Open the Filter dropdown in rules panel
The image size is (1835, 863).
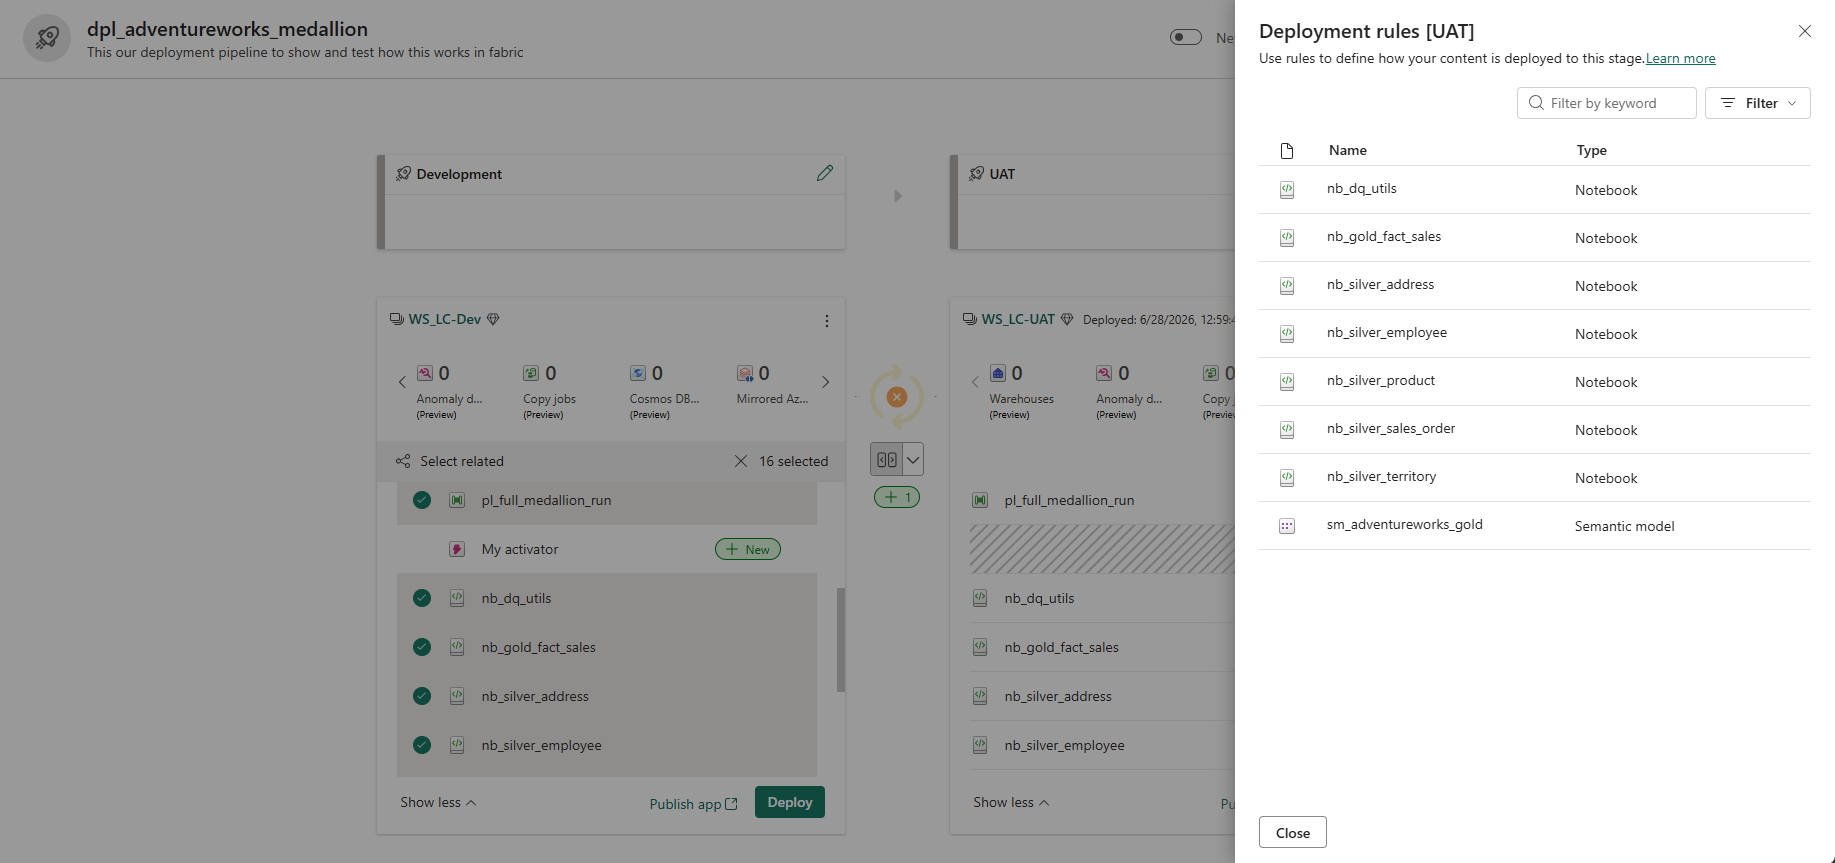tap(1758, 103)
